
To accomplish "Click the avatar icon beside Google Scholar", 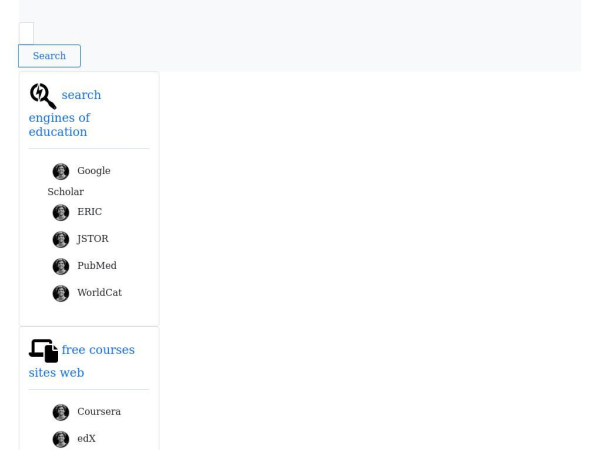I will [61, 171].
